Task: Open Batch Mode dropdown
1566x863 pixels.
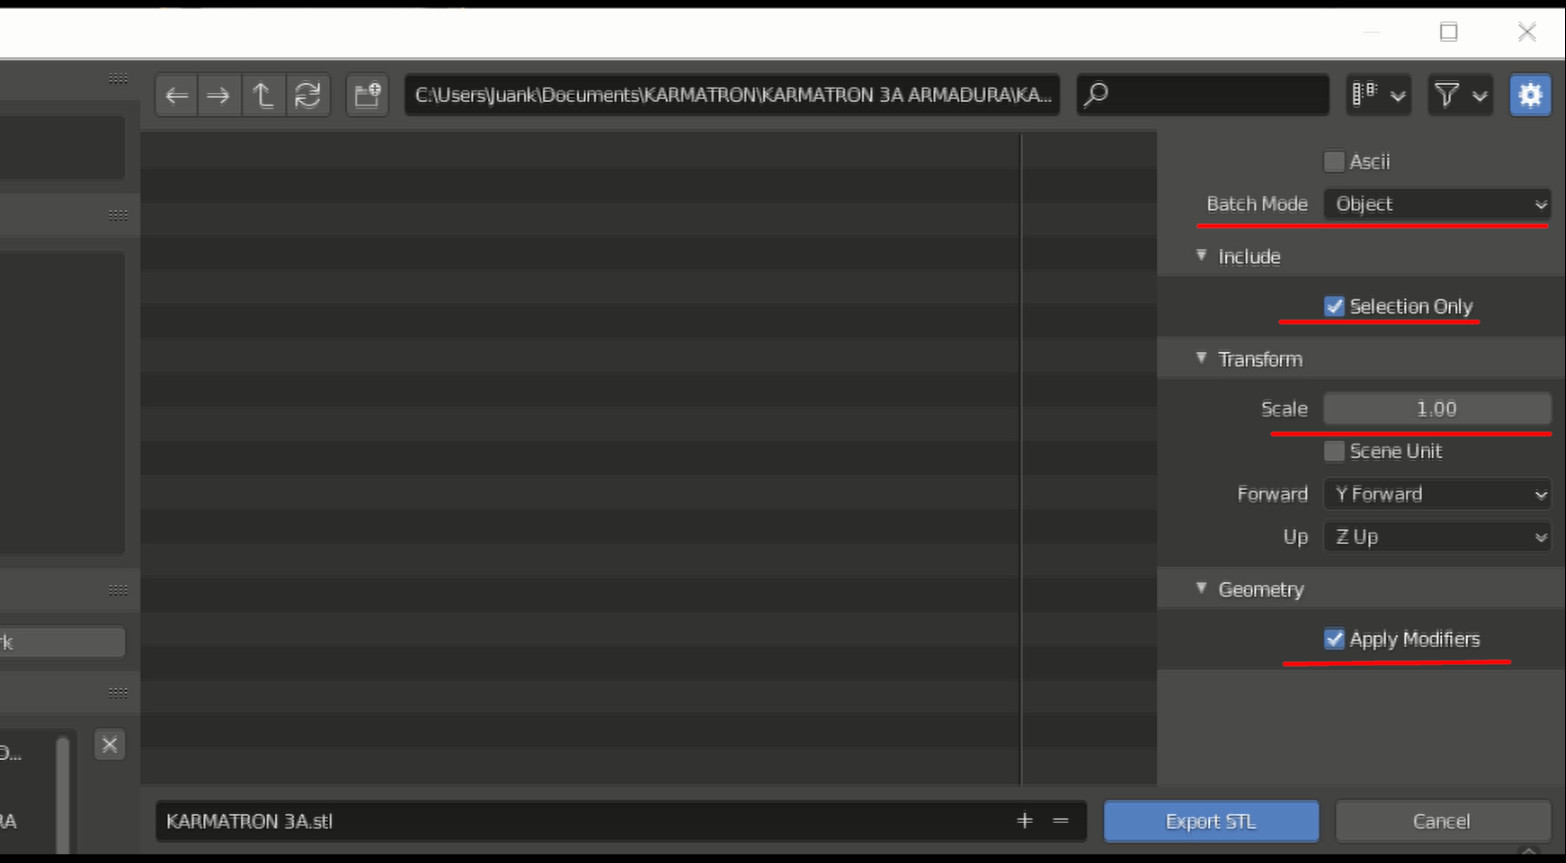Action: [1437, 204]
